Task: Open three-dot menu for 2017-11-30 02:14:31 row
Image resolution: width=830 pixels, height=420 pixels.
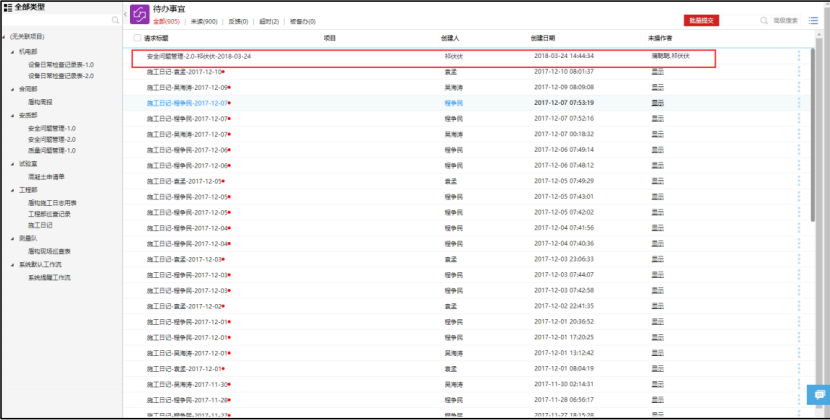Action: (x=799, y=385)
